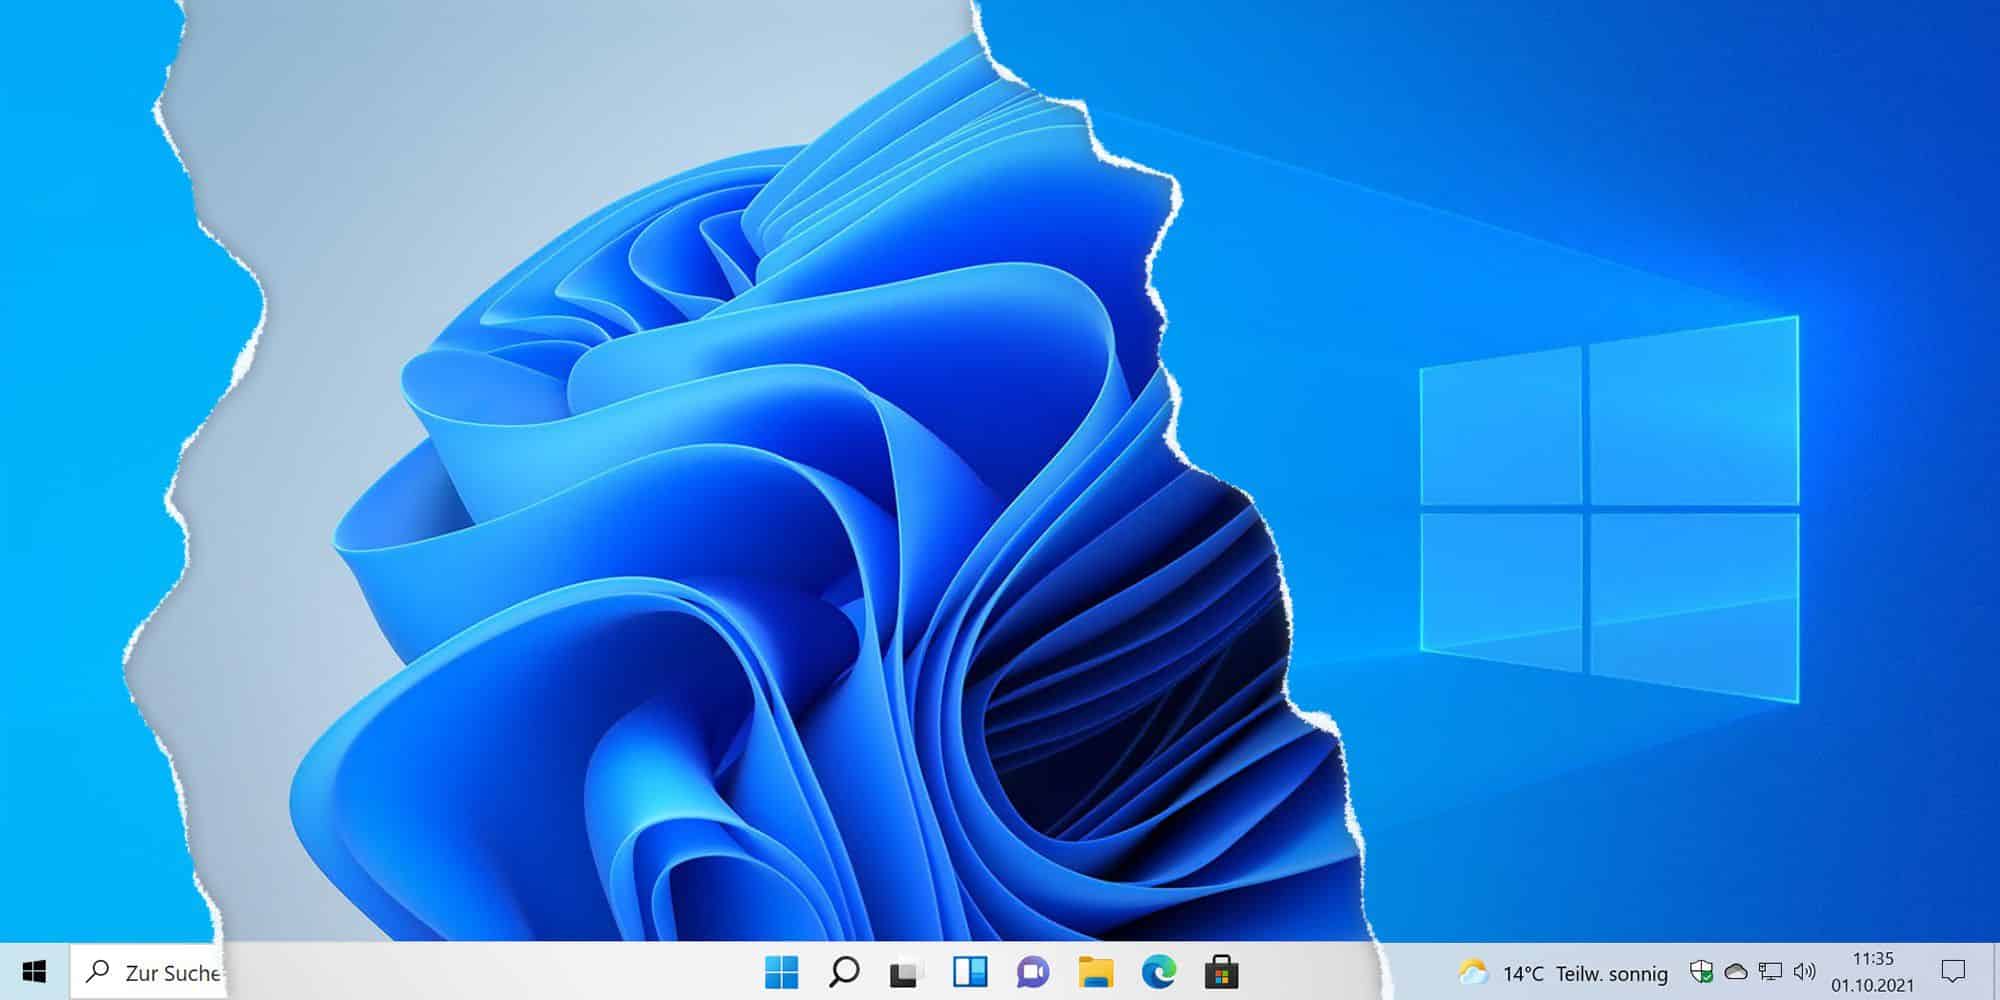Open network status tray icon
2000x1000 pixels.
(1770, 972)
